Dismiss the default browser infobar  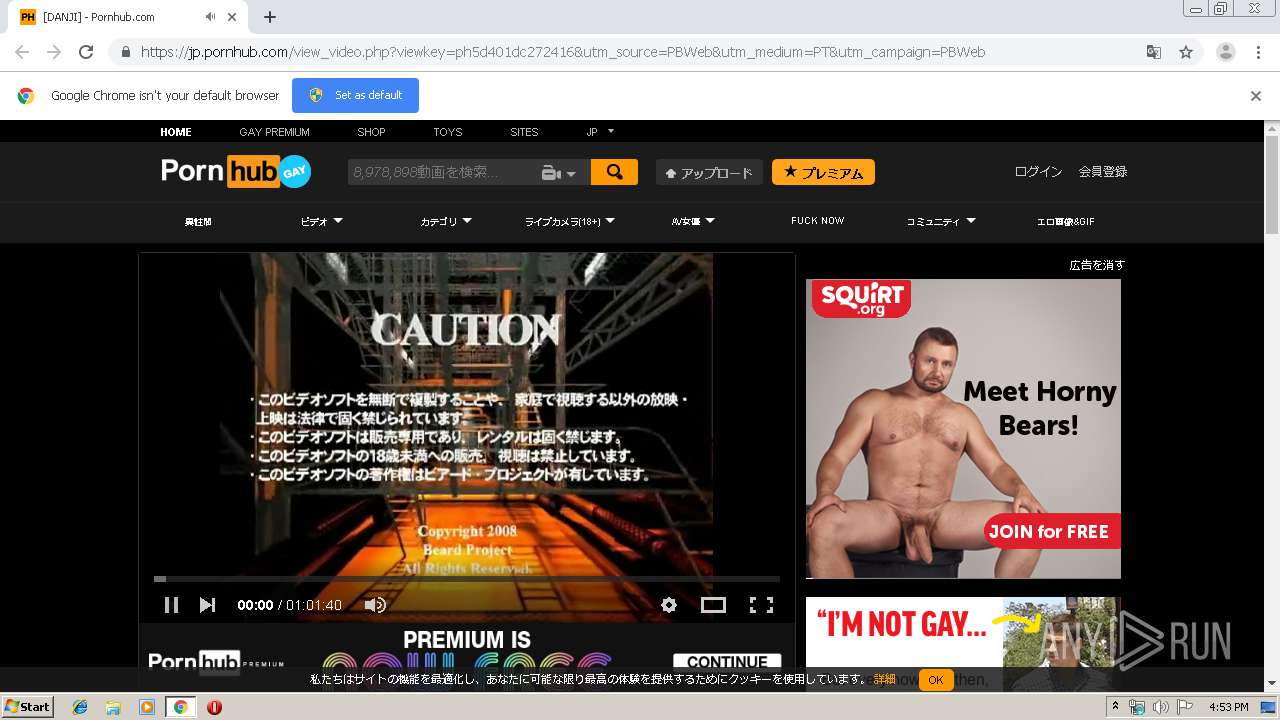pos(1256,96)
